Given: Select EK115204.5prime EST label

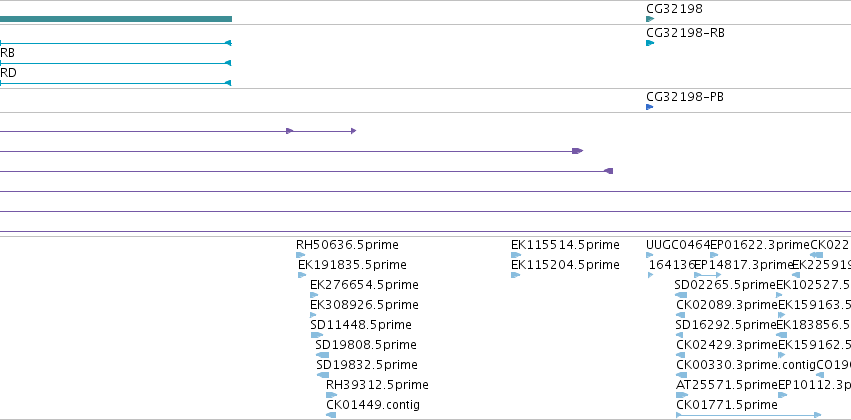Looking at the screenshot, I should click(x=565, y=265).
